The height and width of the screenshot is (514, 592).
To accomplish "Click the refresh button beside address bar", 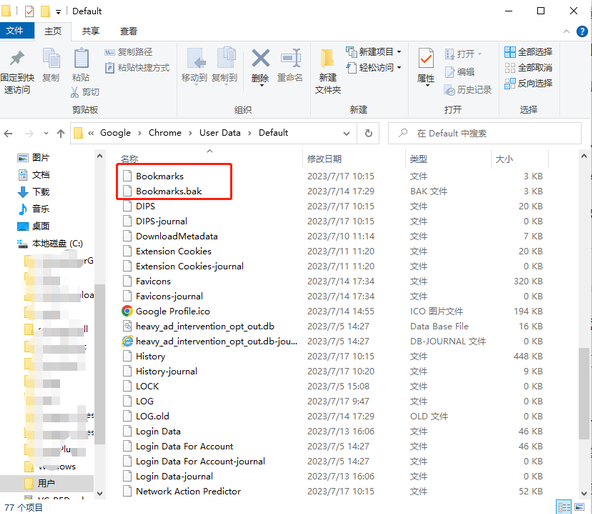I will point(368,133).
